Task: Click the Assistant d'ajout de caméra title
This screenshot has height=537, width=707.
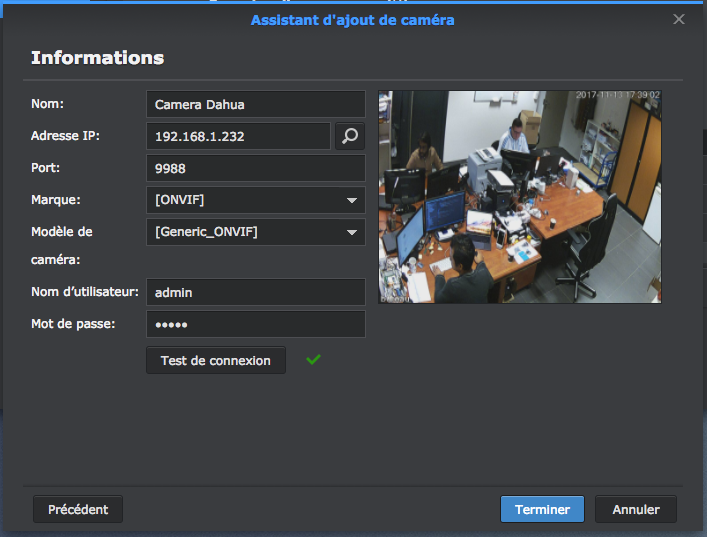Action: pyautogui.click(x=352, y=20)
